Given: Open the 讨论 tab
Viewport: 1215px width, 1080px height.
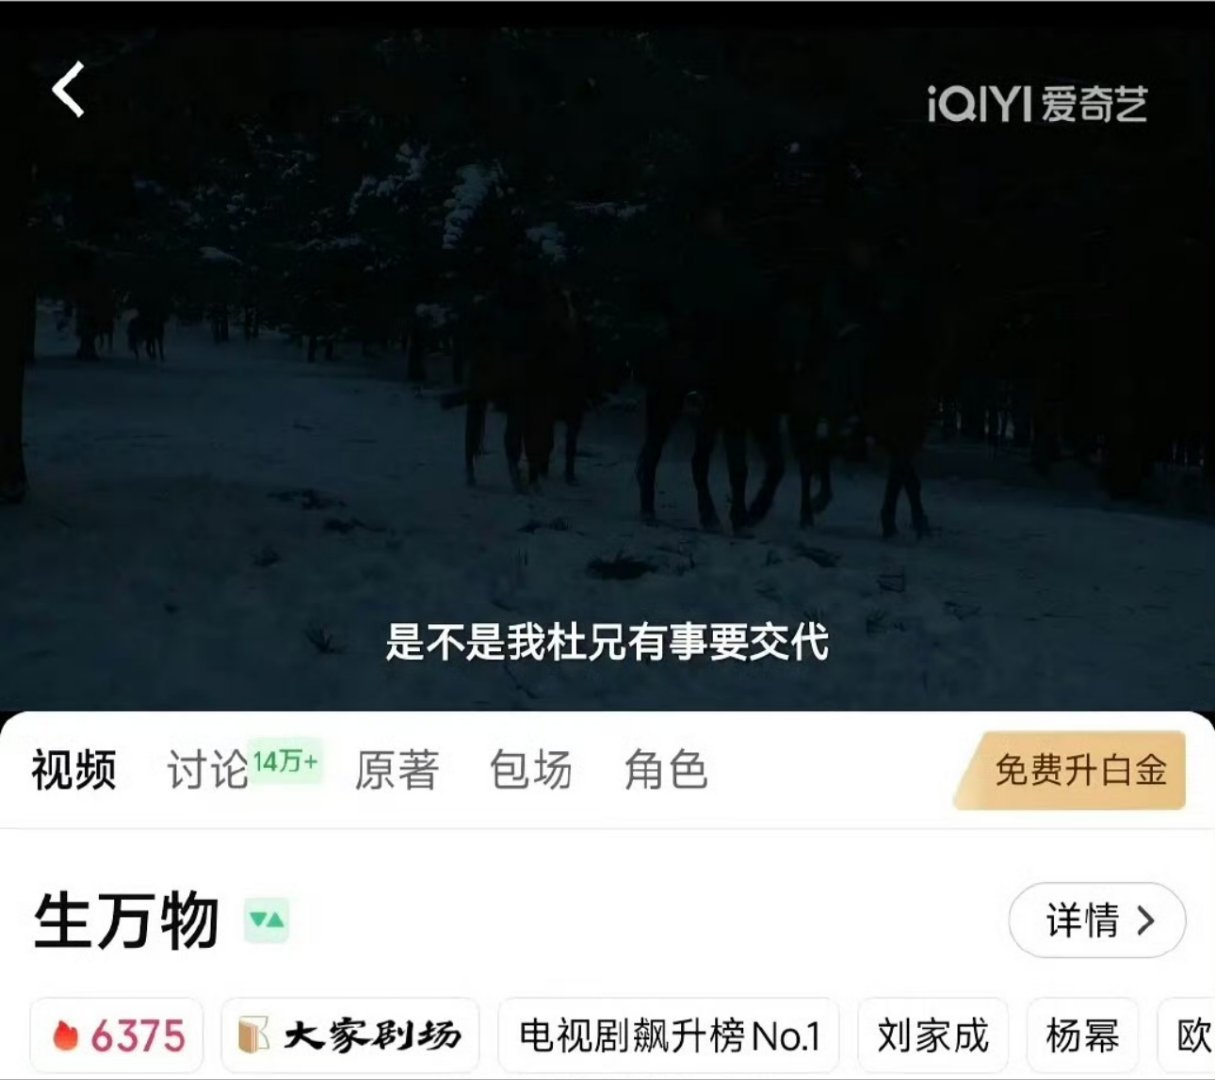Looking at the screenshot, I should (x=207, y=770).
